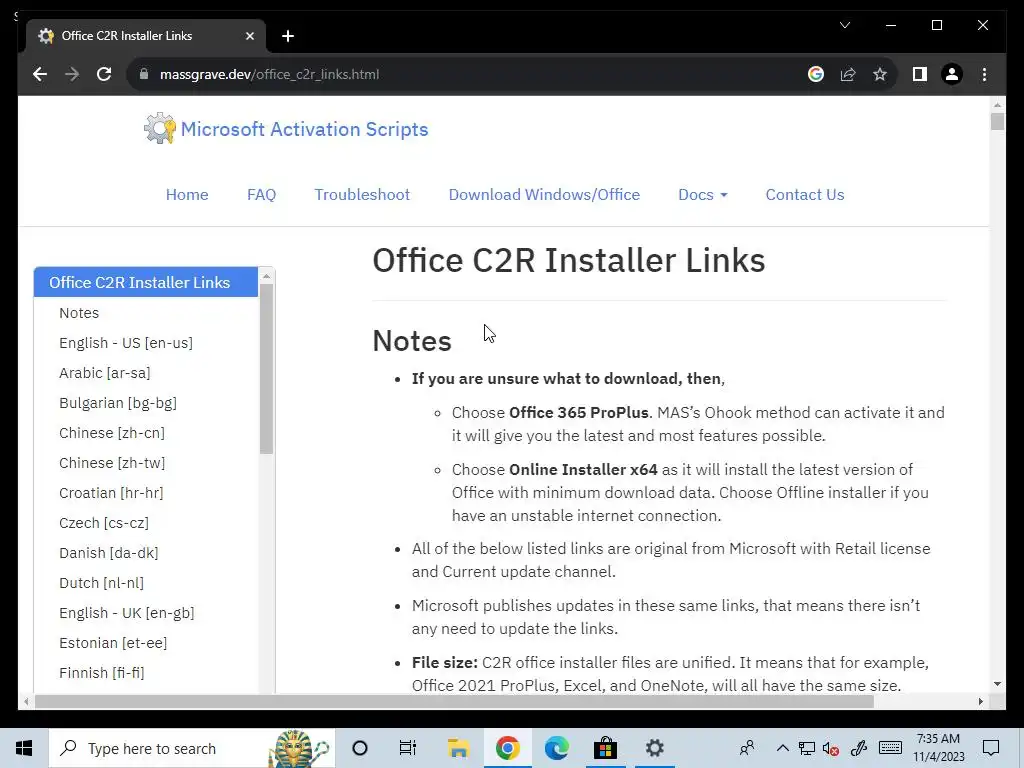Click the muted volume tray icon
The width and height of the screenshot is (1024, 768).
point(831,748)
